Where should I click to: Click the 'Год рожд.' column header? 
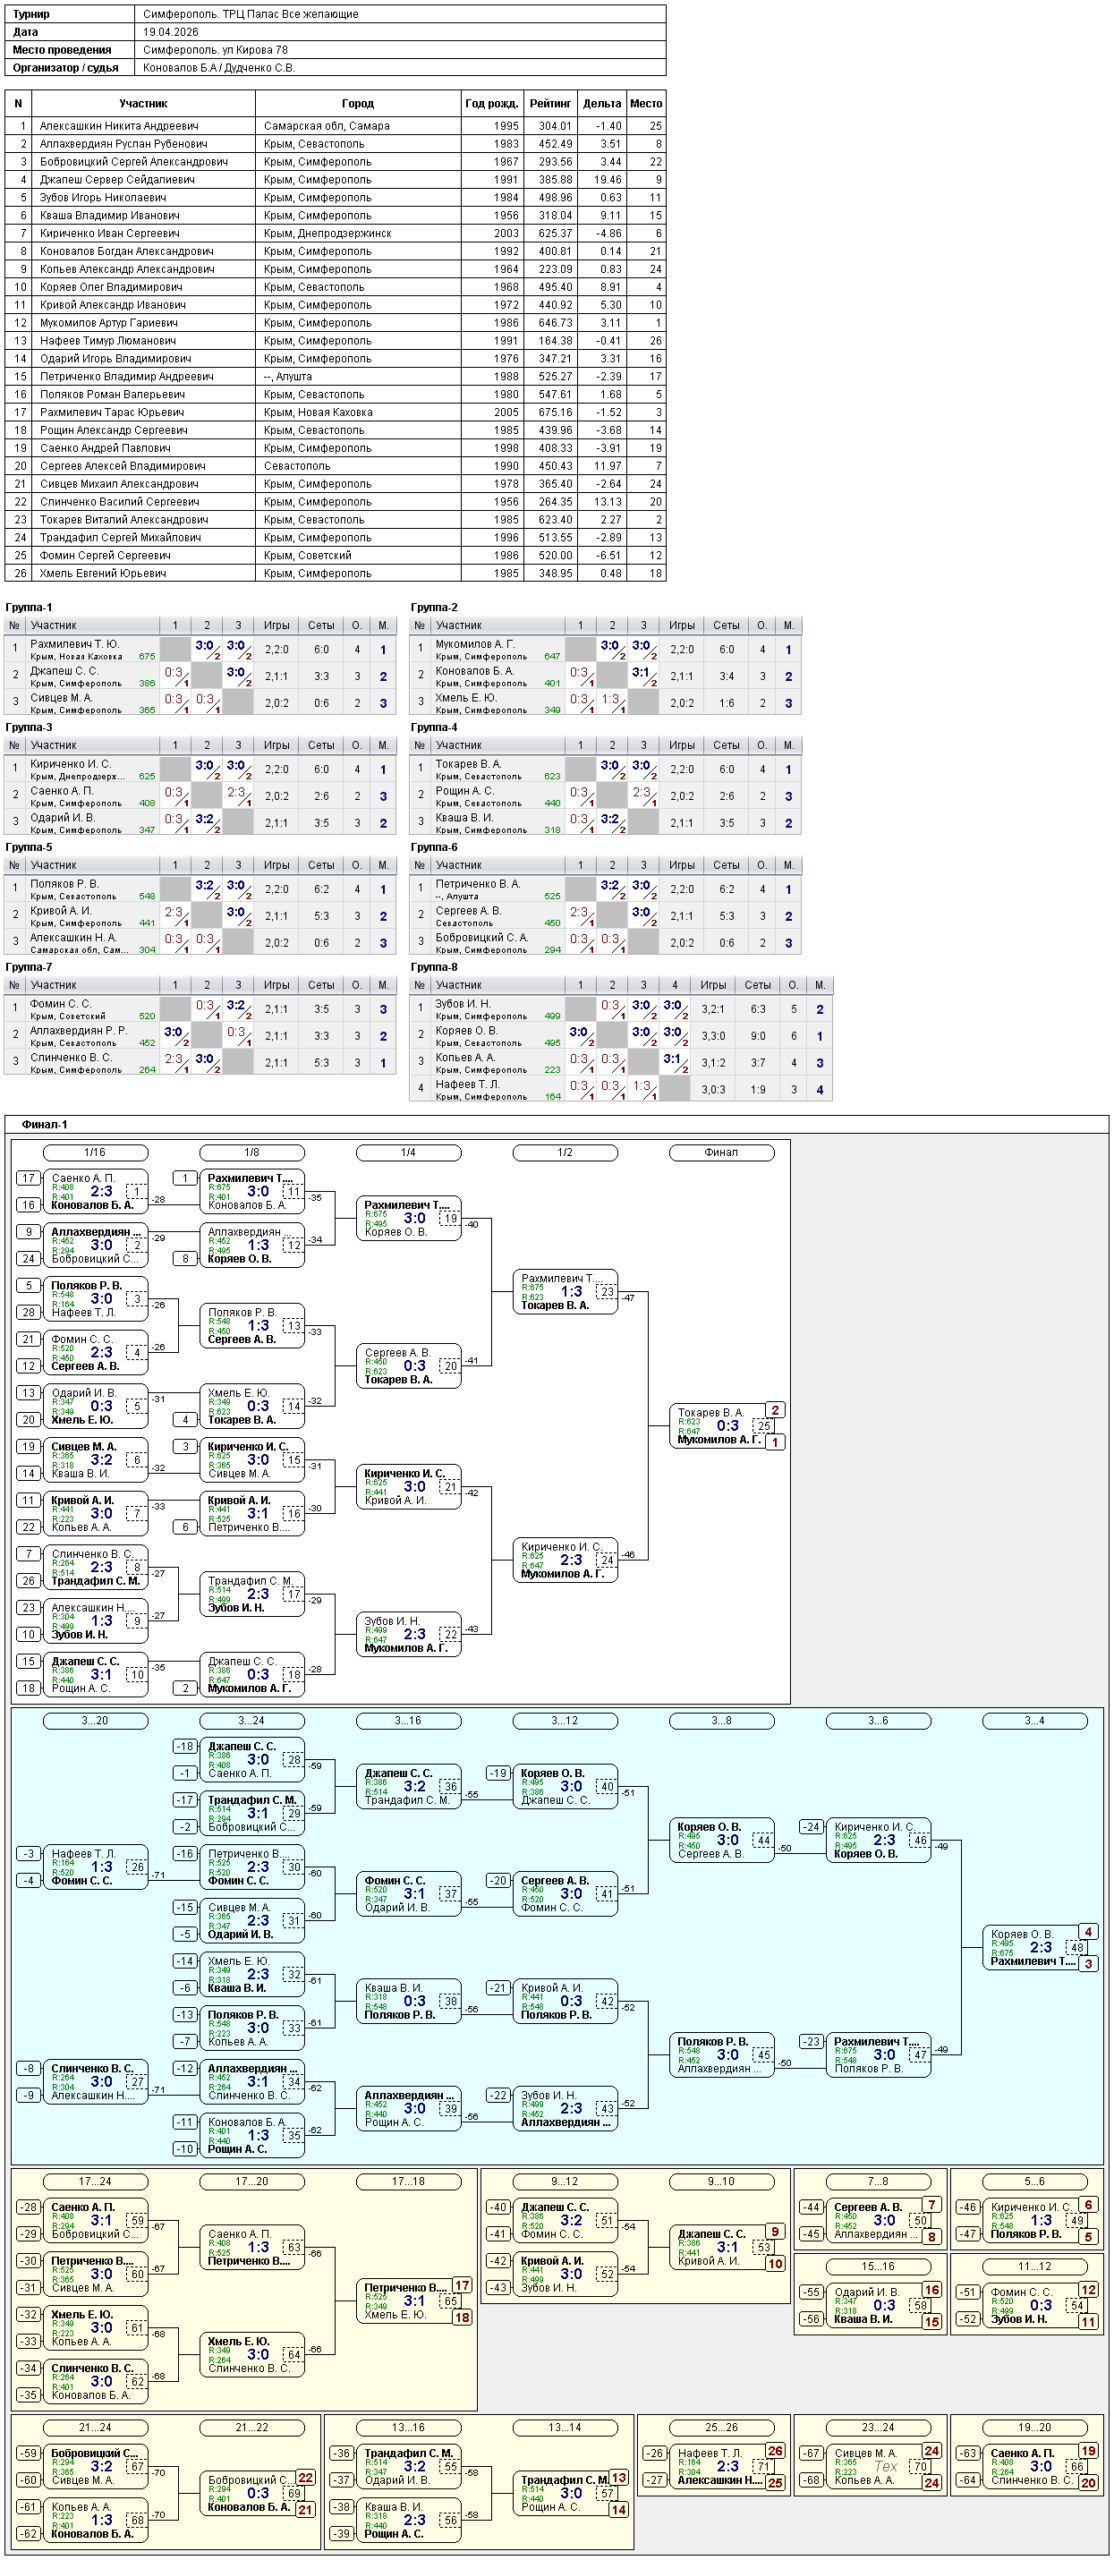pyautogui.click(x=491, y=103)
